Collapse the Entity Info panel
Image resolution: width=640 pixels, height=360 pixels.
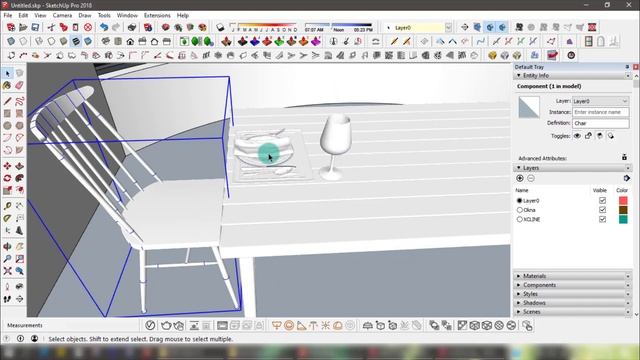tap(519, 76)
